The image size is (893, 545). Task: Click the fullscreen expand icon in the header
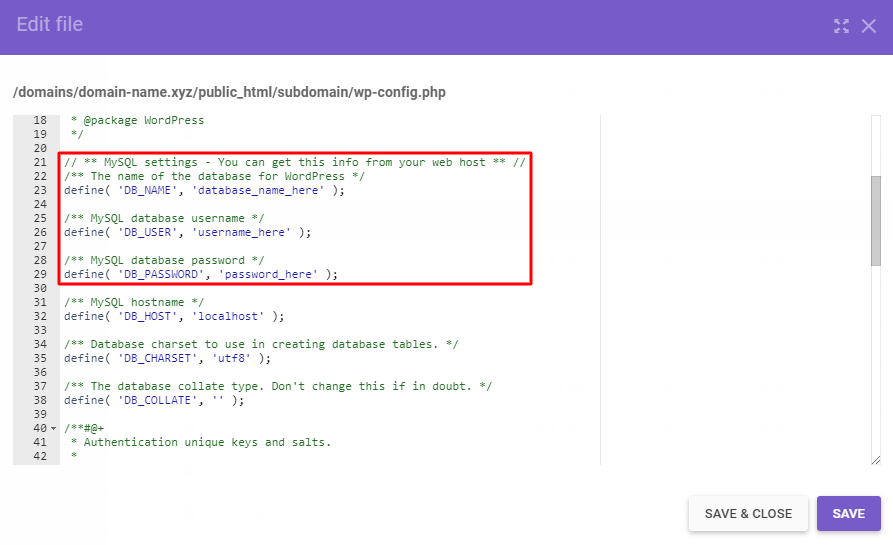tap(841, 26)
